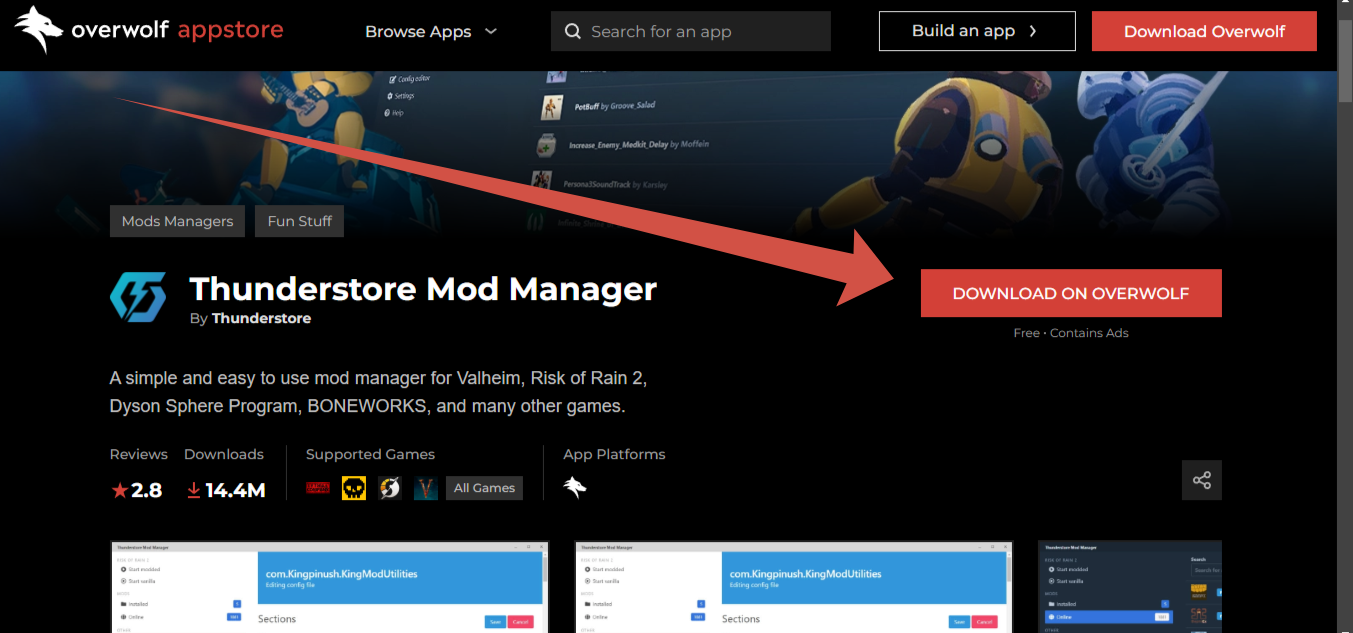This screenshot has height=633, width=1353.
Task: Select the Fun Stuff category tag
Action: click(300, 221)
